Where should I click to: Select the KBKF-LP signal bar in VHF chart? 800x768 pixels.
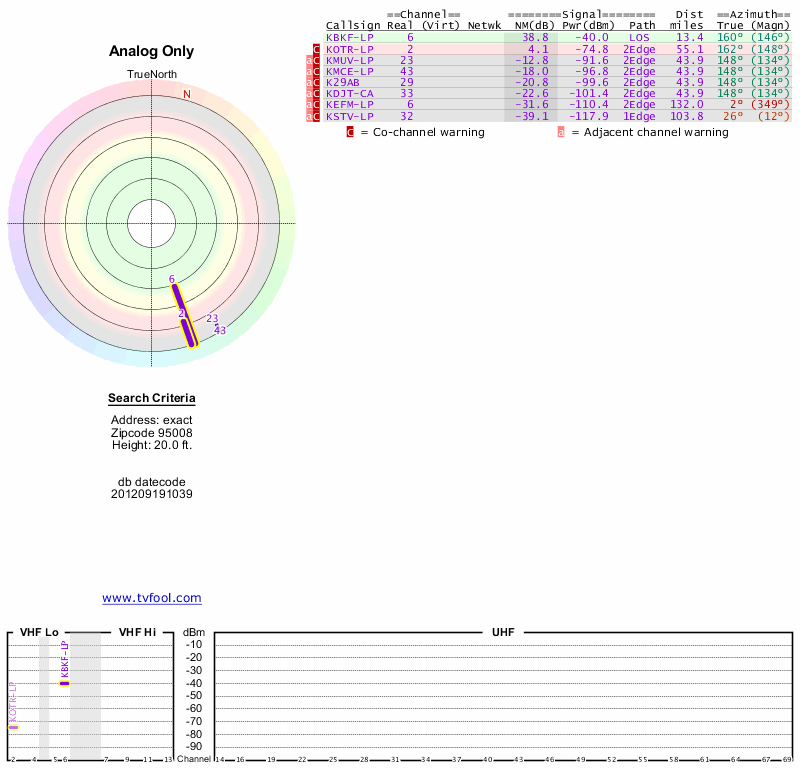pyautogui.click(x=65, y=683)
